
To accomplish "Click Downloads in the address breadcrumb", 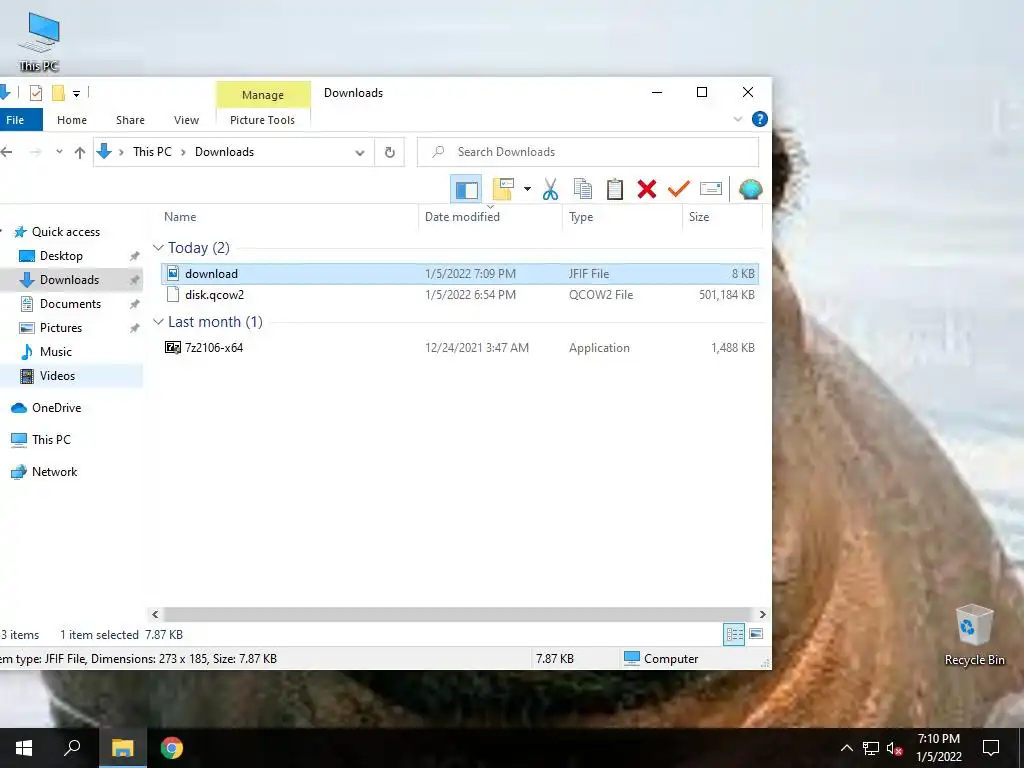I will pos(225,152).
